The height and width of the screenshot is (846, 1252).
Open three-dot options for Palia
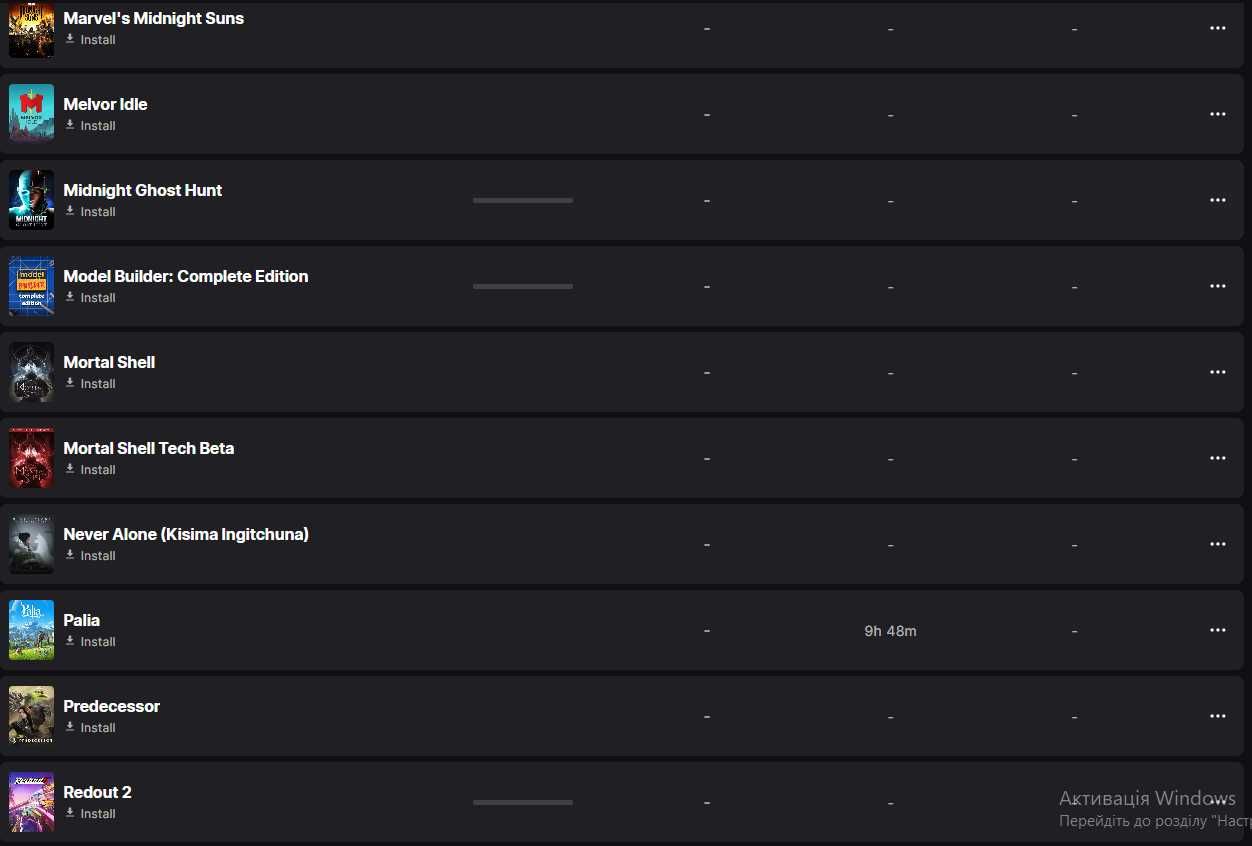tap(1217, 630)
